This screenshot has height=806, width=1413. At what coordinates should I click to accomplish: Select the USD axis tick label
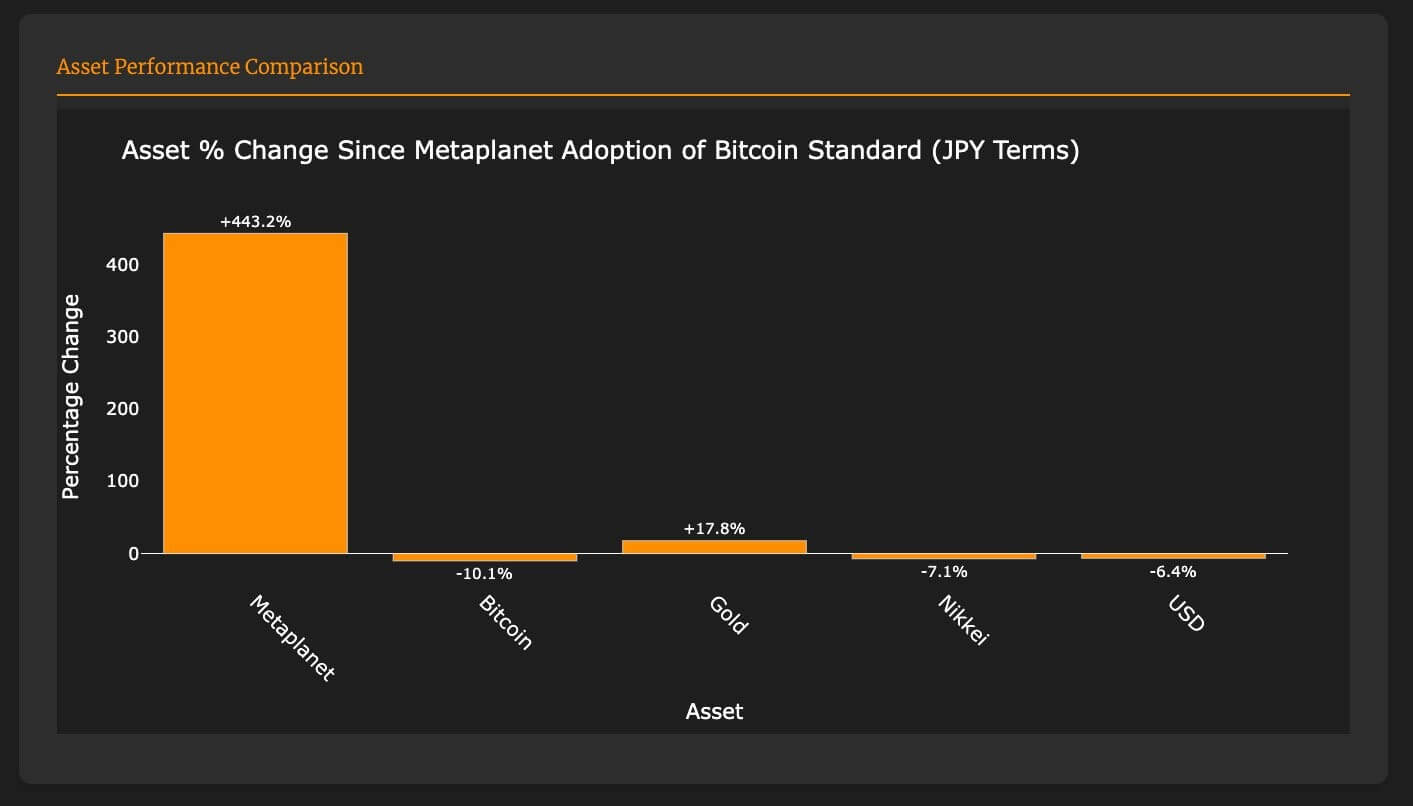[x=1186, y=614]
